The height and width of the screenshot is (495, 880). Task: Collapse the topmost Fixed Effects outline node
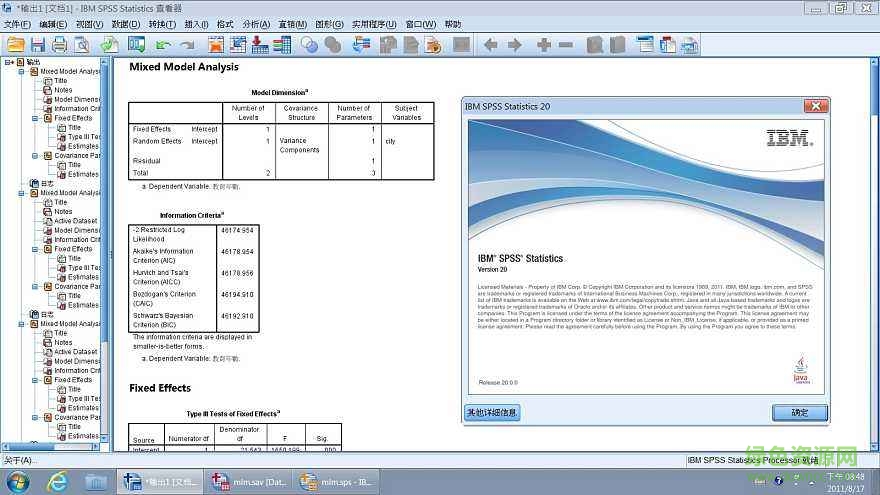35,118
